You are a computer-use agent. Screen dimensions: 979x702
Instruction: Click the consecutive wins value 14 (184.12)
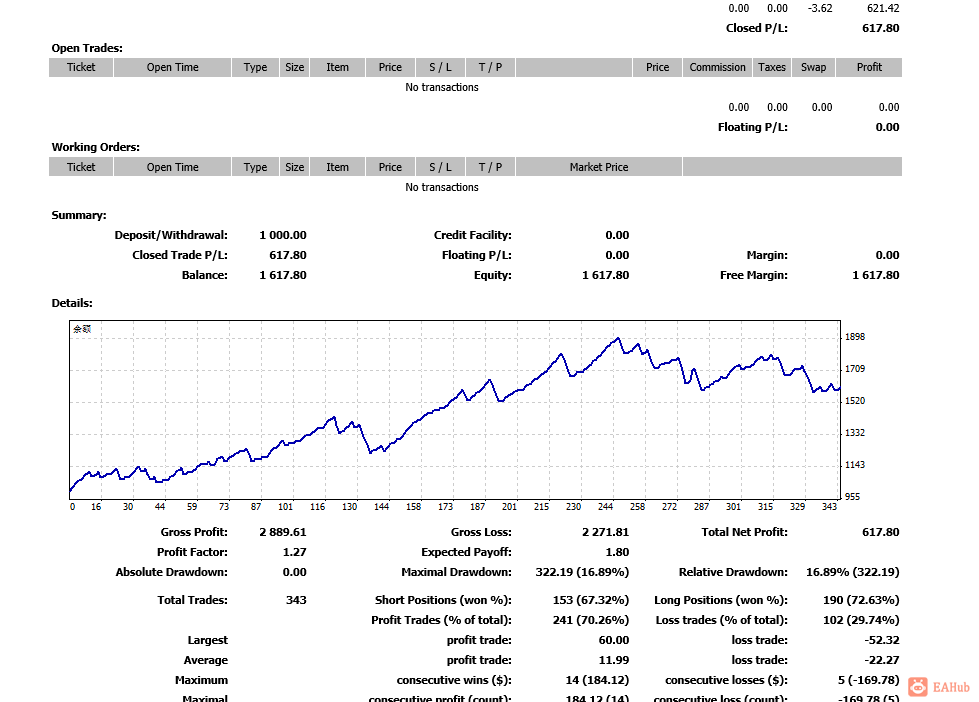pos(598,681)
